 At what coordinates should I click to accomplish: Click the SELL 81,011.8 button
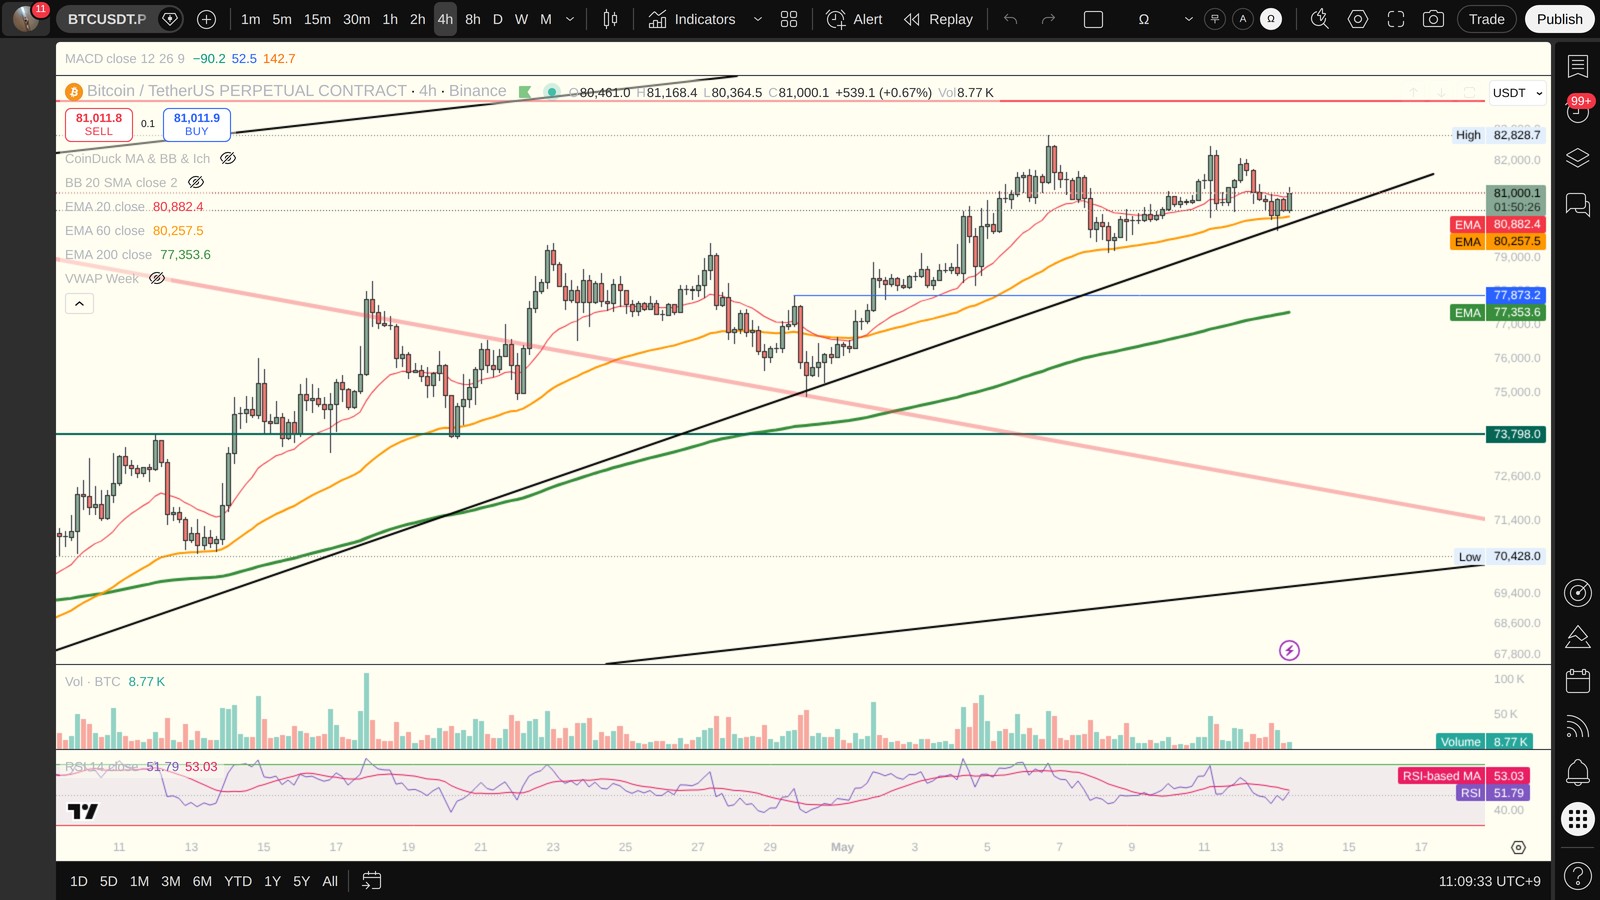99,124
